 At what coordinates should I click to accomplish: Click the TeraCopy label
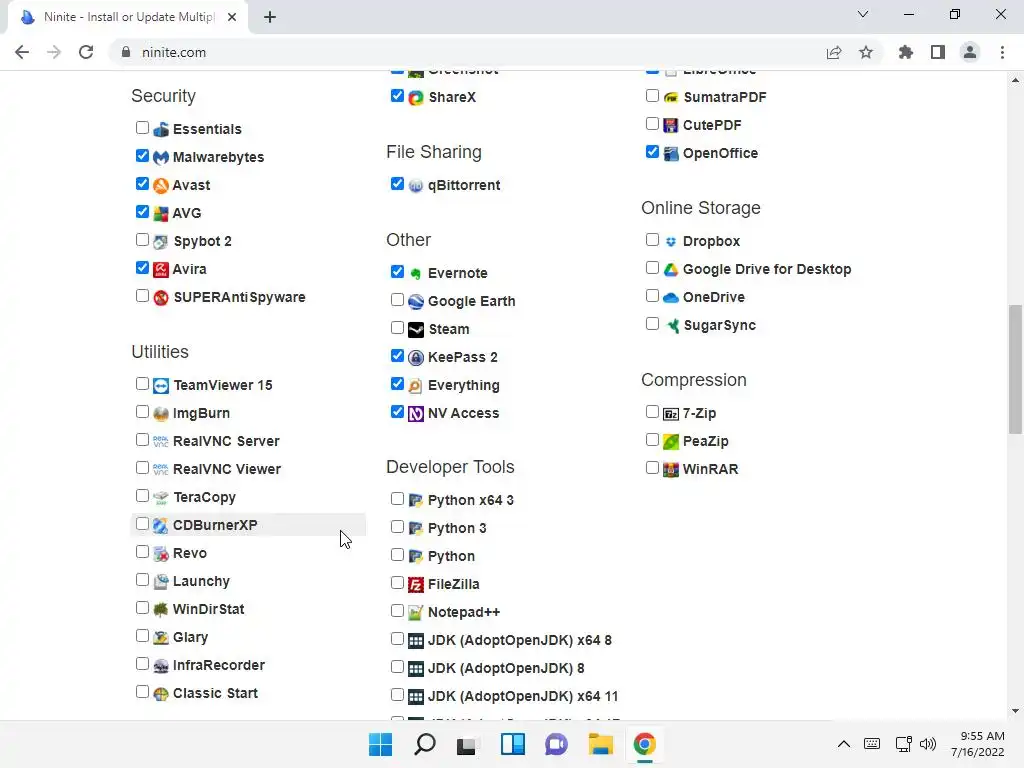click(x=204, y=498)
